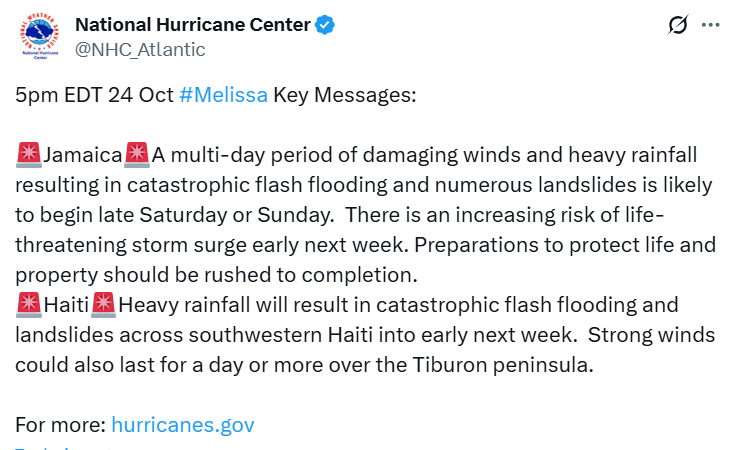
Task: Open Grok explain icon on post
Action: [x=676, y=26]
